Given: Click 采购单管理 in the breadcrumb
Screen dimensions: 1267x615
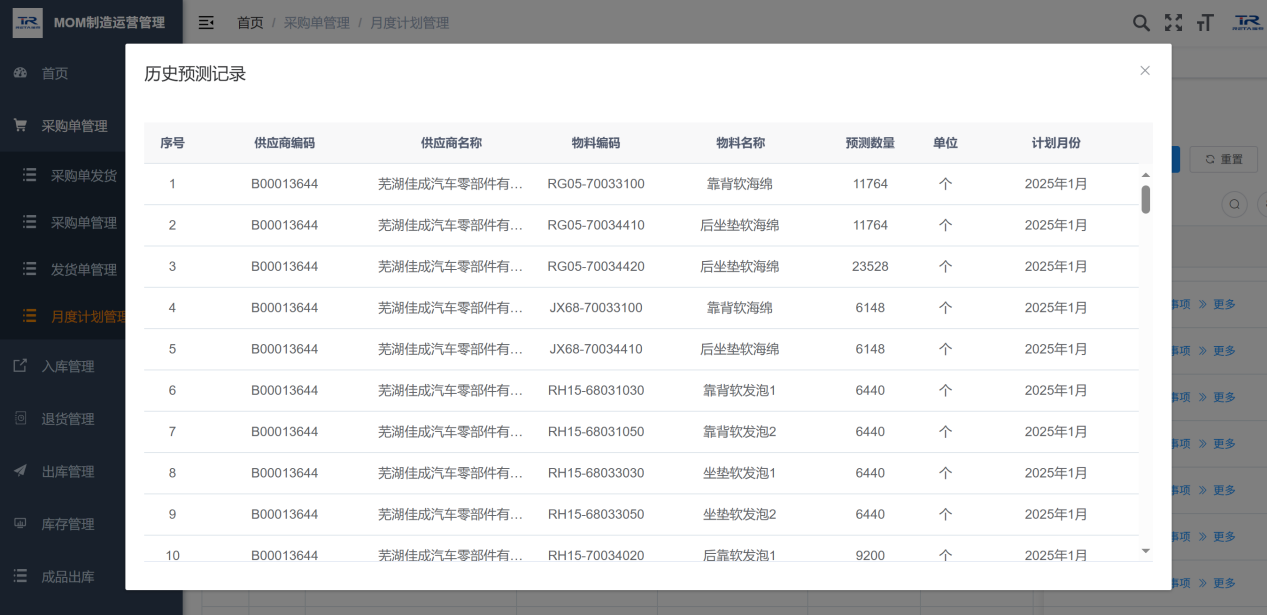Looking at the screenshot, I should click(317, 22).
